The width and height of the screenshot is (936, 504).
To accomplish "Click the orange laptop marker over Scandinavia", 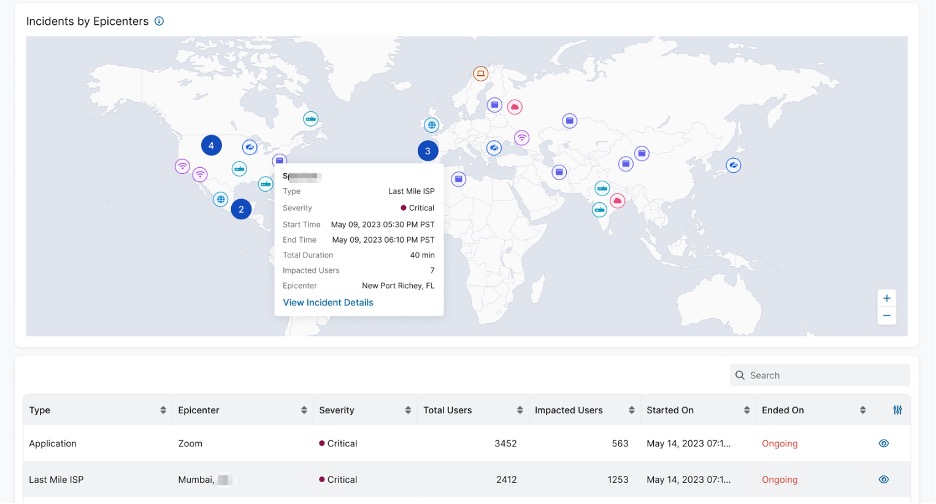I will tap(480, 73).
